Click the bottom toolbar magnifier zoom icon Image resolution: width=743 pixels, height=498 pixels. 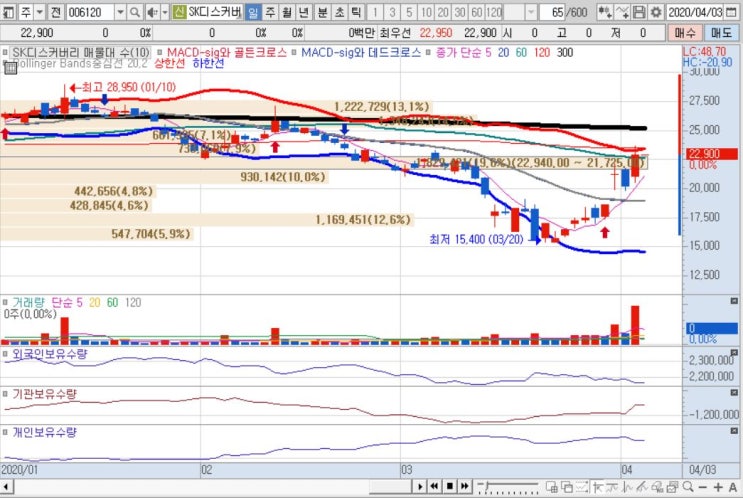[x=689, y=486]
